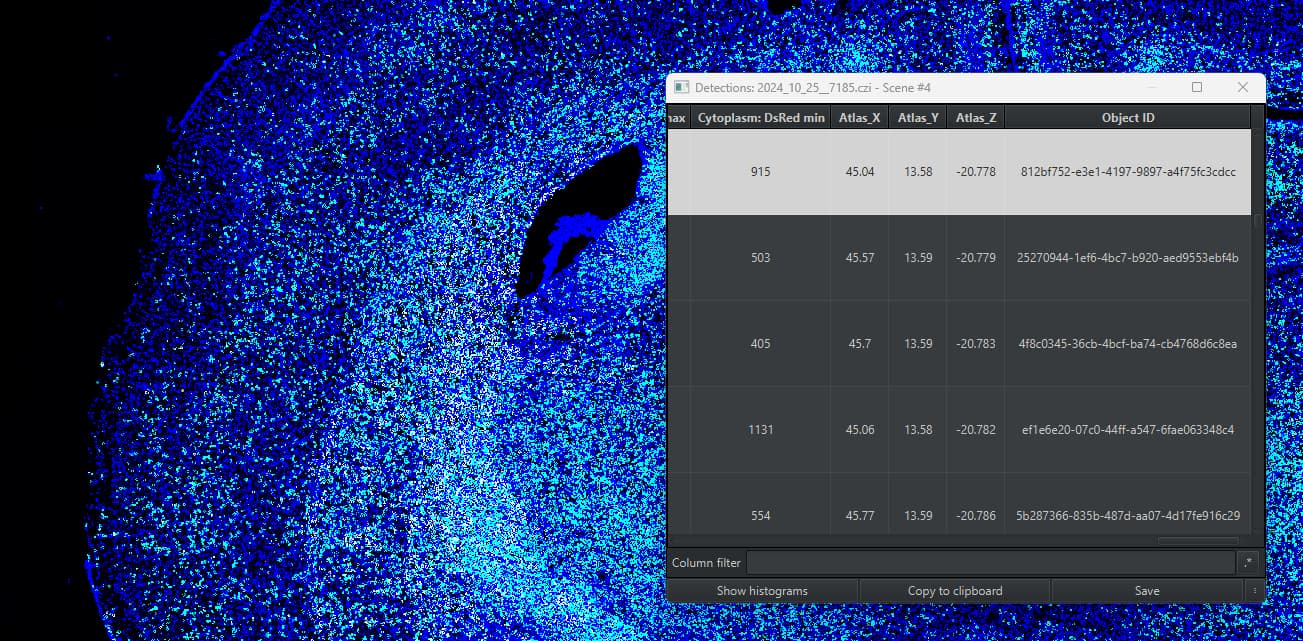Copy the detections table to clipboard
Image resolution: width=1303 pixels, height=641 pixels.
tap(953, 590)
